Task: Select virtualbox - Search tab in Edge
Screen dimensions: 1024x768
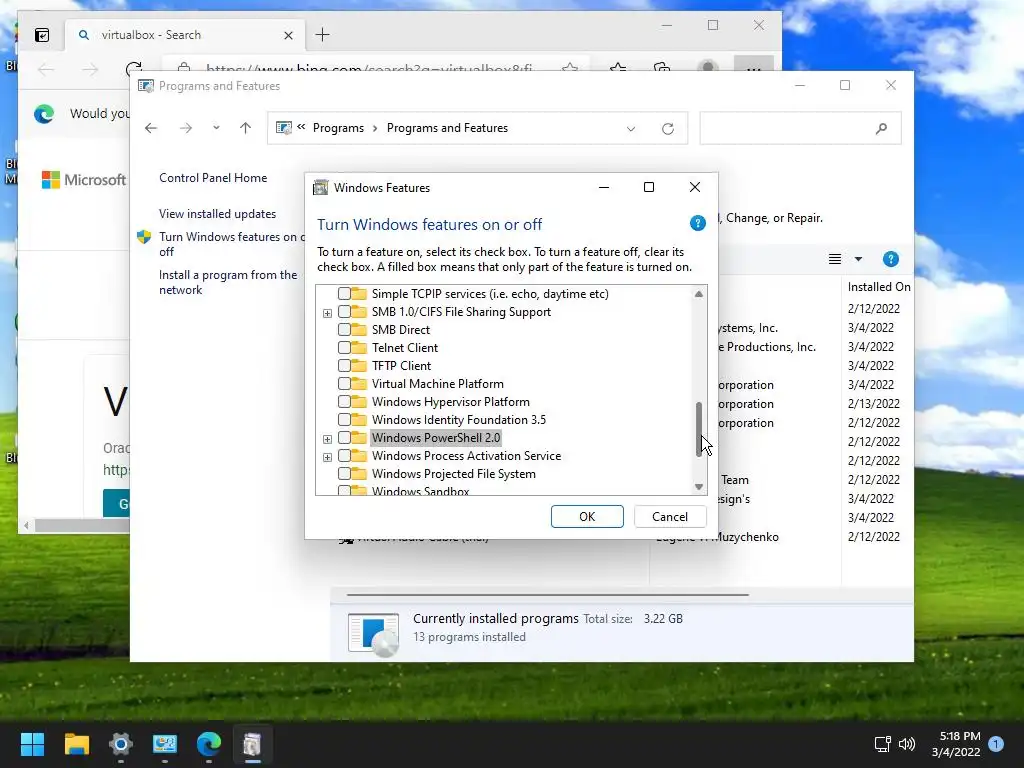Action: (184, 35)
